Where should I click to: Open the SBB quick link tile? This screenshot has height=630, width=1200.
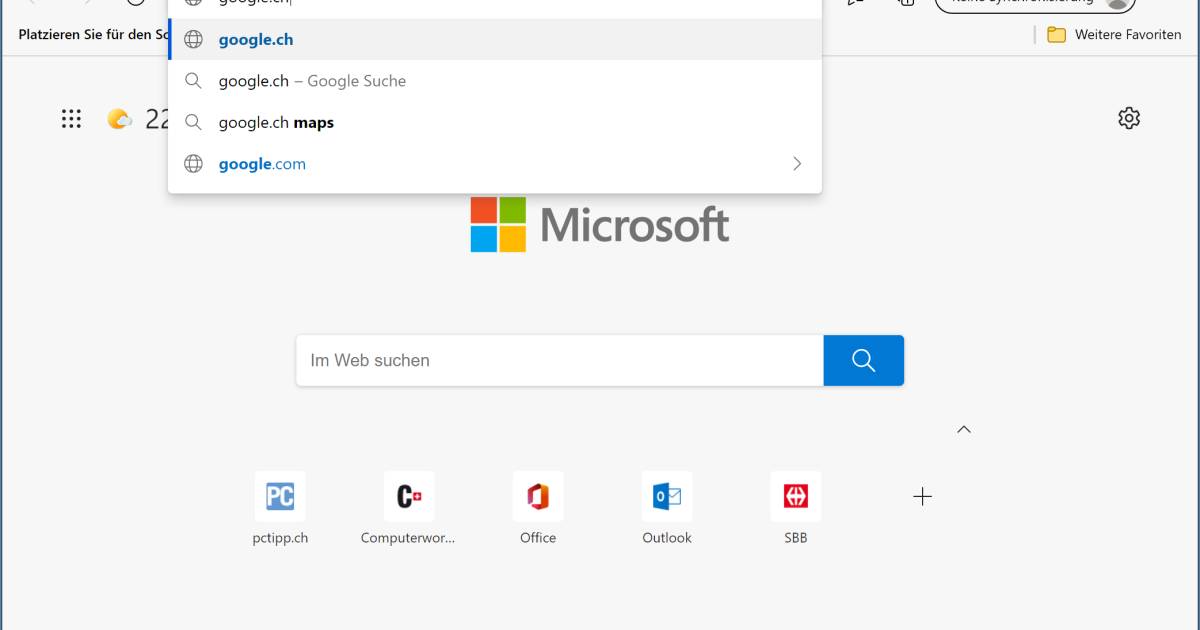point(796,497)
